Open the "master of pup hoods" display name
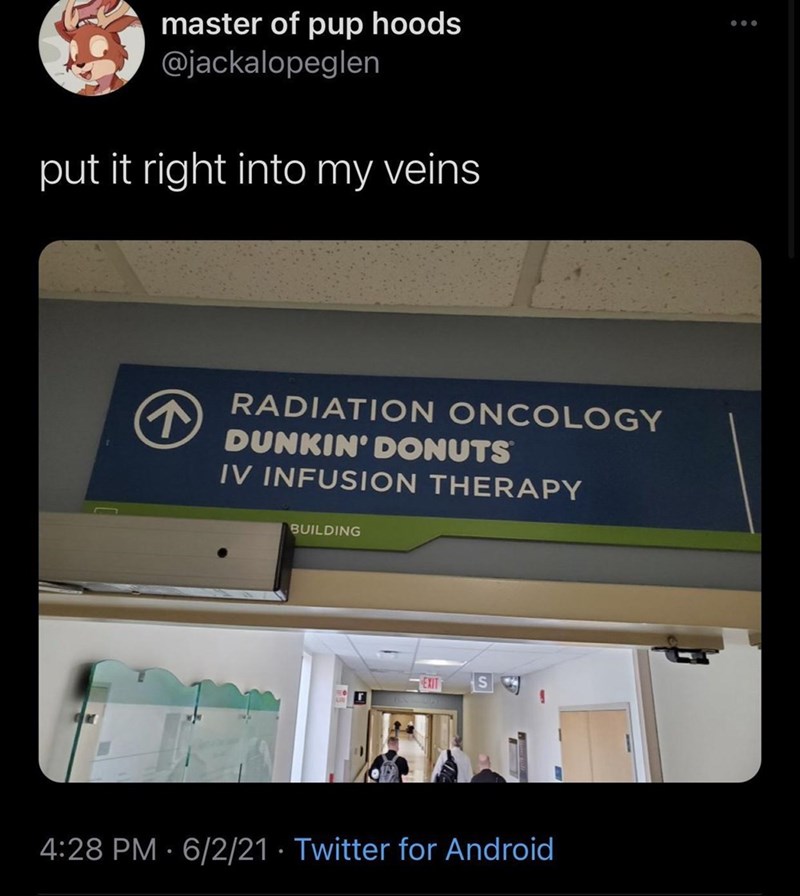This screenshot has height=896, width=800. tap(311, 24)
